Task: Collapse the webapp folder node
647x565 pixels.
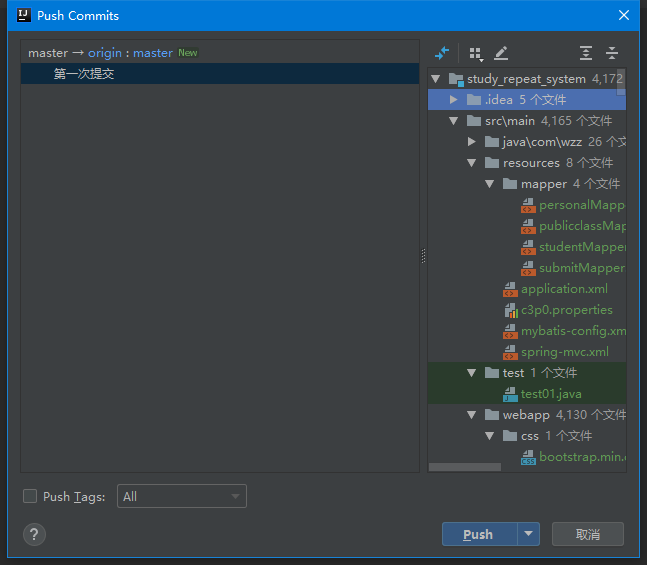Action: tap(472, 415)
